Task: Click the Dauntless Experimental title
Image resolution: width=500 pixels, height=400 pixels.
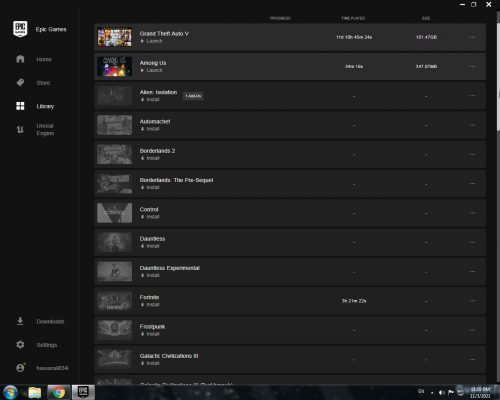Action: [x=170, y=268]
